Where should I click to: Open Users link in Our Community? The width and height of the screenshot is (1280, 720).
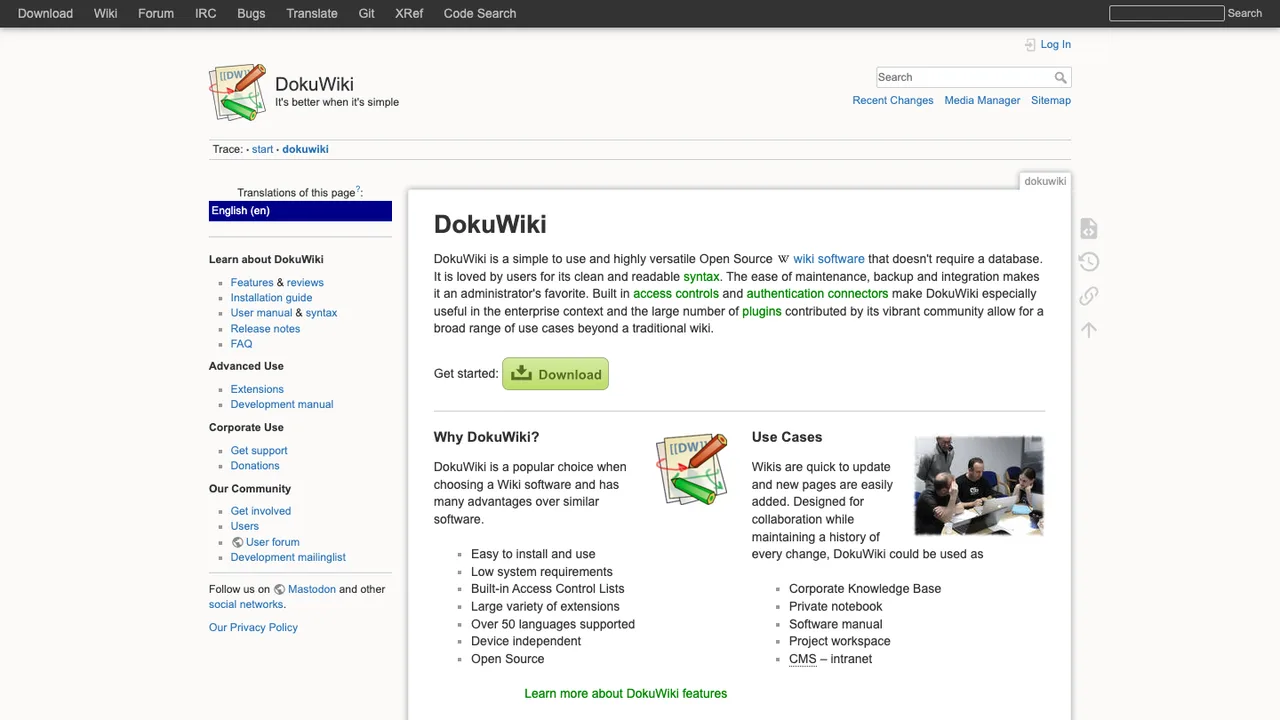click(x=244, y=526)
